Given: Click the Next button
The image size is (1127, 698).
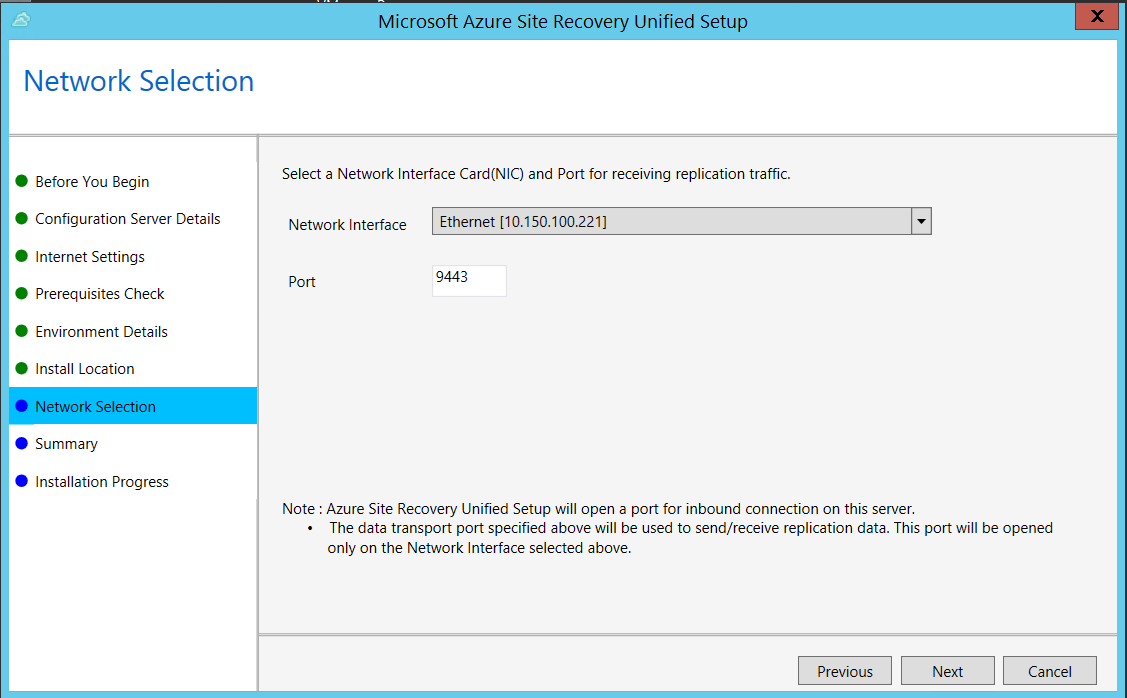Looking at the screenshot, I should pyautogui.click(x=947, y=671).
